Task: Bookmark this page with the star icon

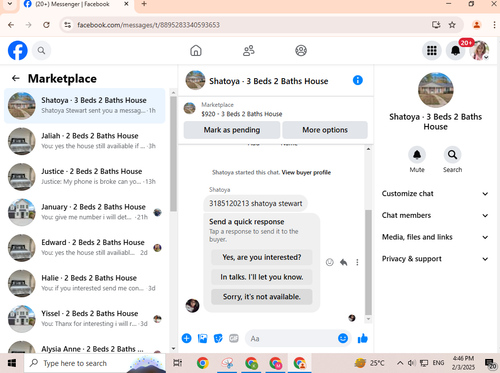Action: pos(452,25)
